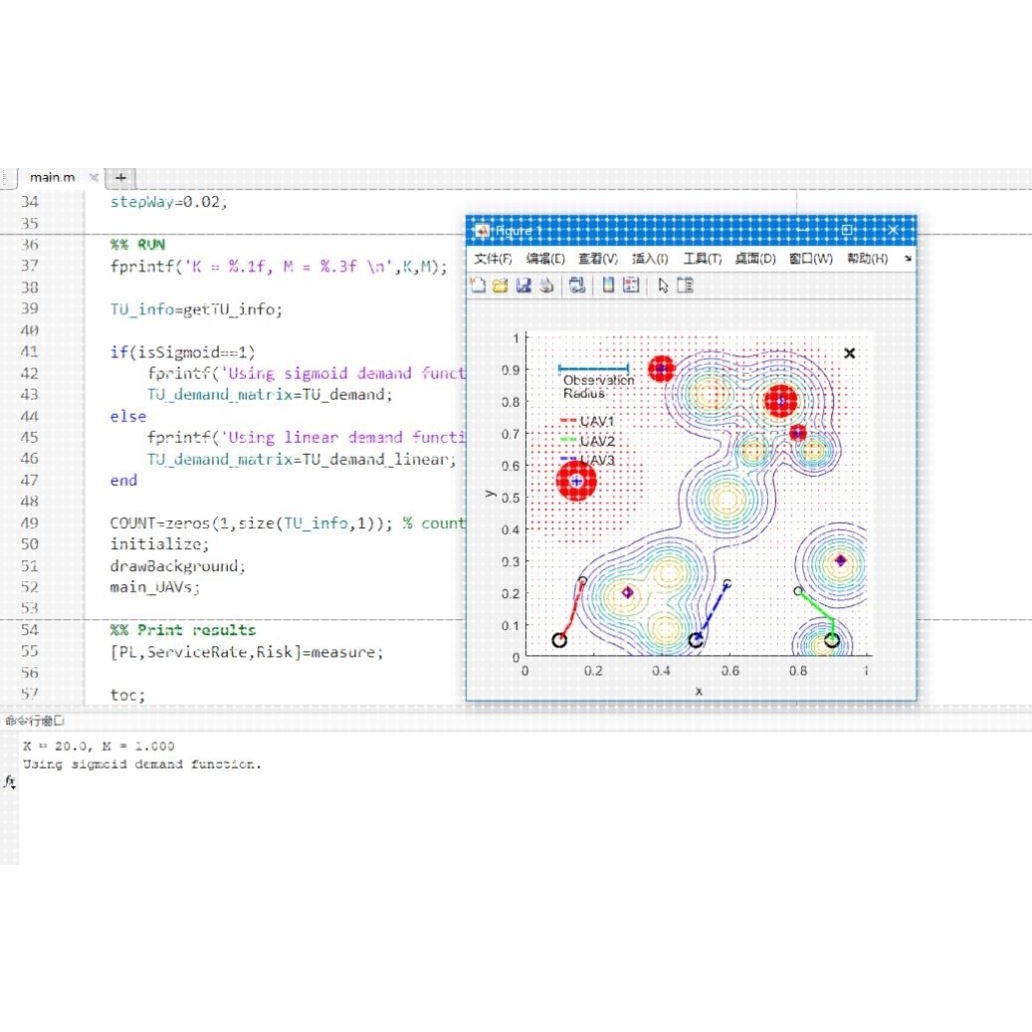Add a new editor tab with the plus button
This screenshot has height=1032, width=1032.
coord(120,177)
